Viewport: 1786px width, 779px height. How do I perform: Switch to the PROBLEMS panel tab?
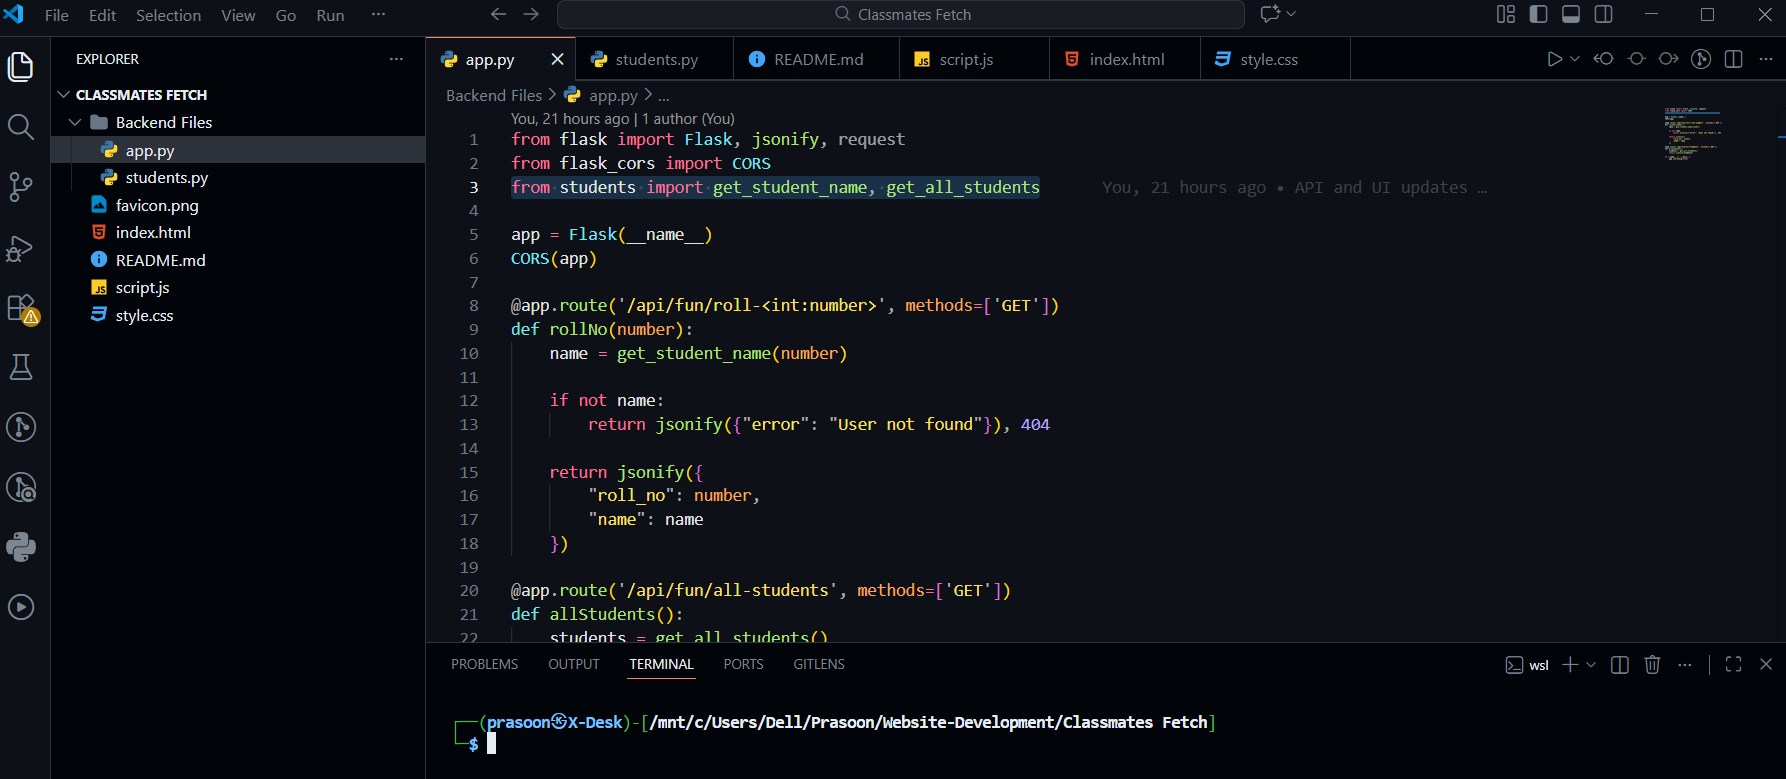[x=484, y=665]
